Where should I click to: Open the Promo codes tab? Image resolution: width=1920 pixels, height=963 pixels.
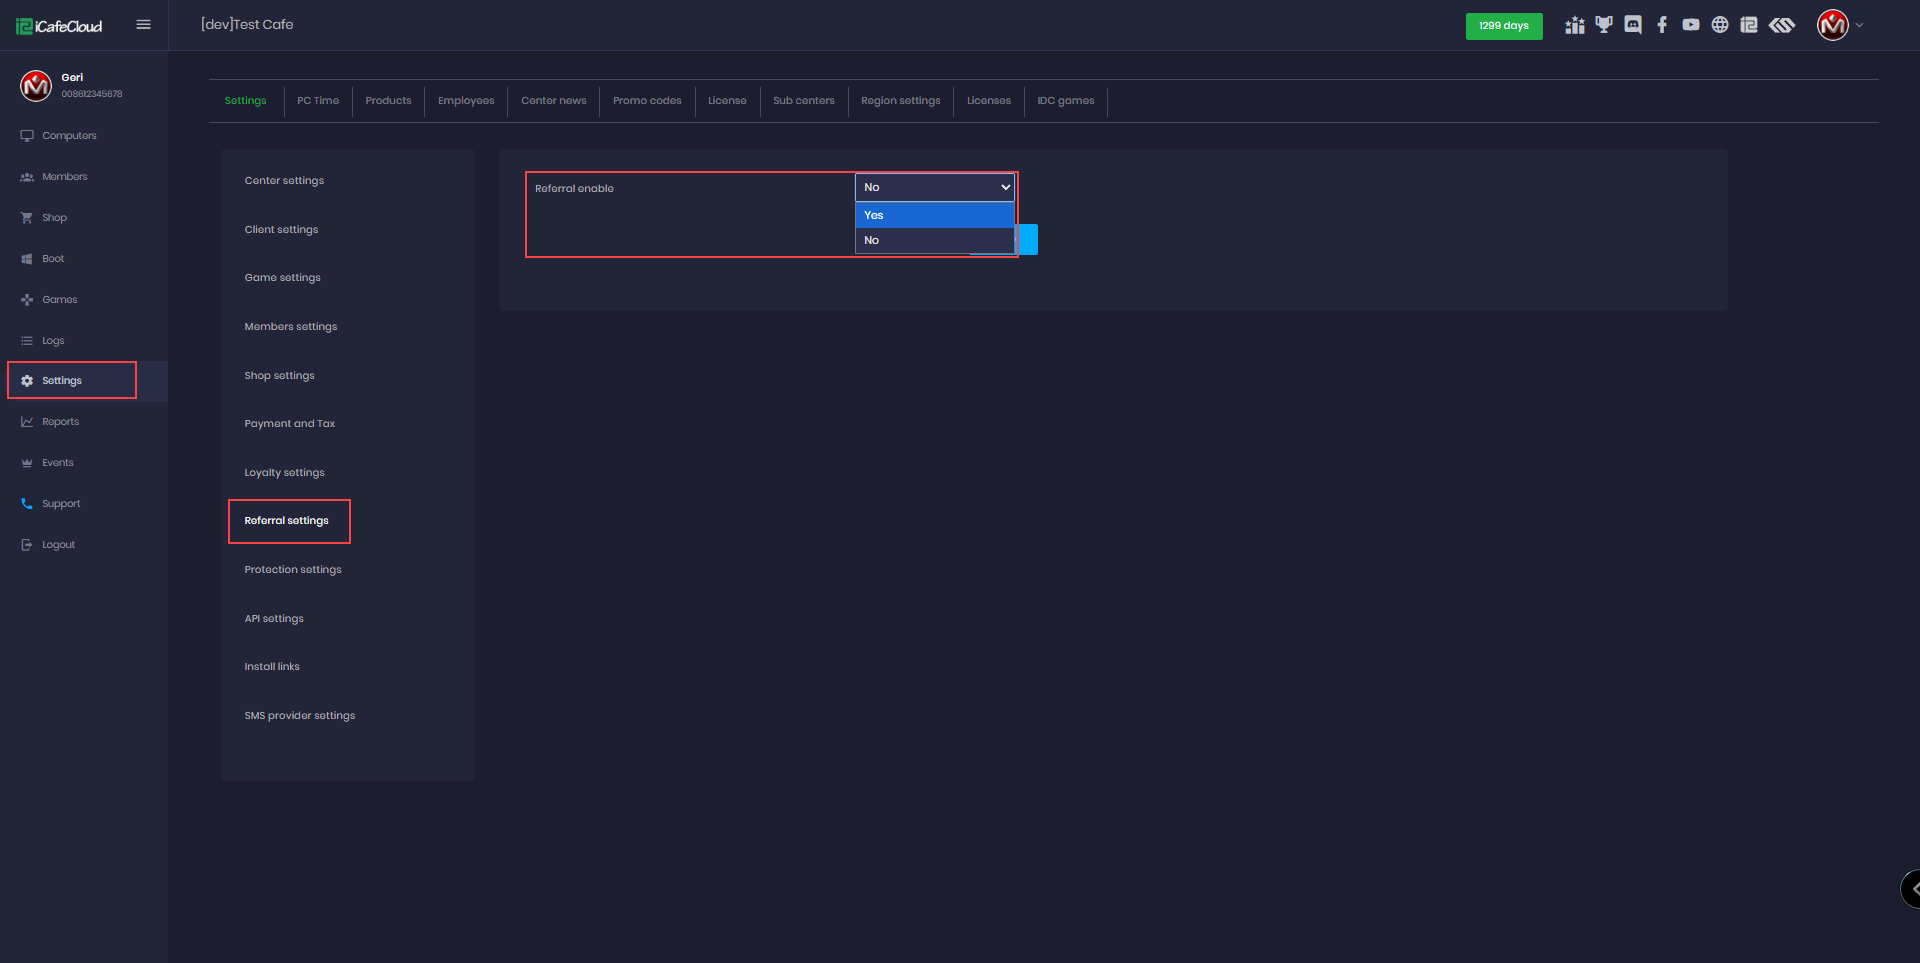pos(647,101)
